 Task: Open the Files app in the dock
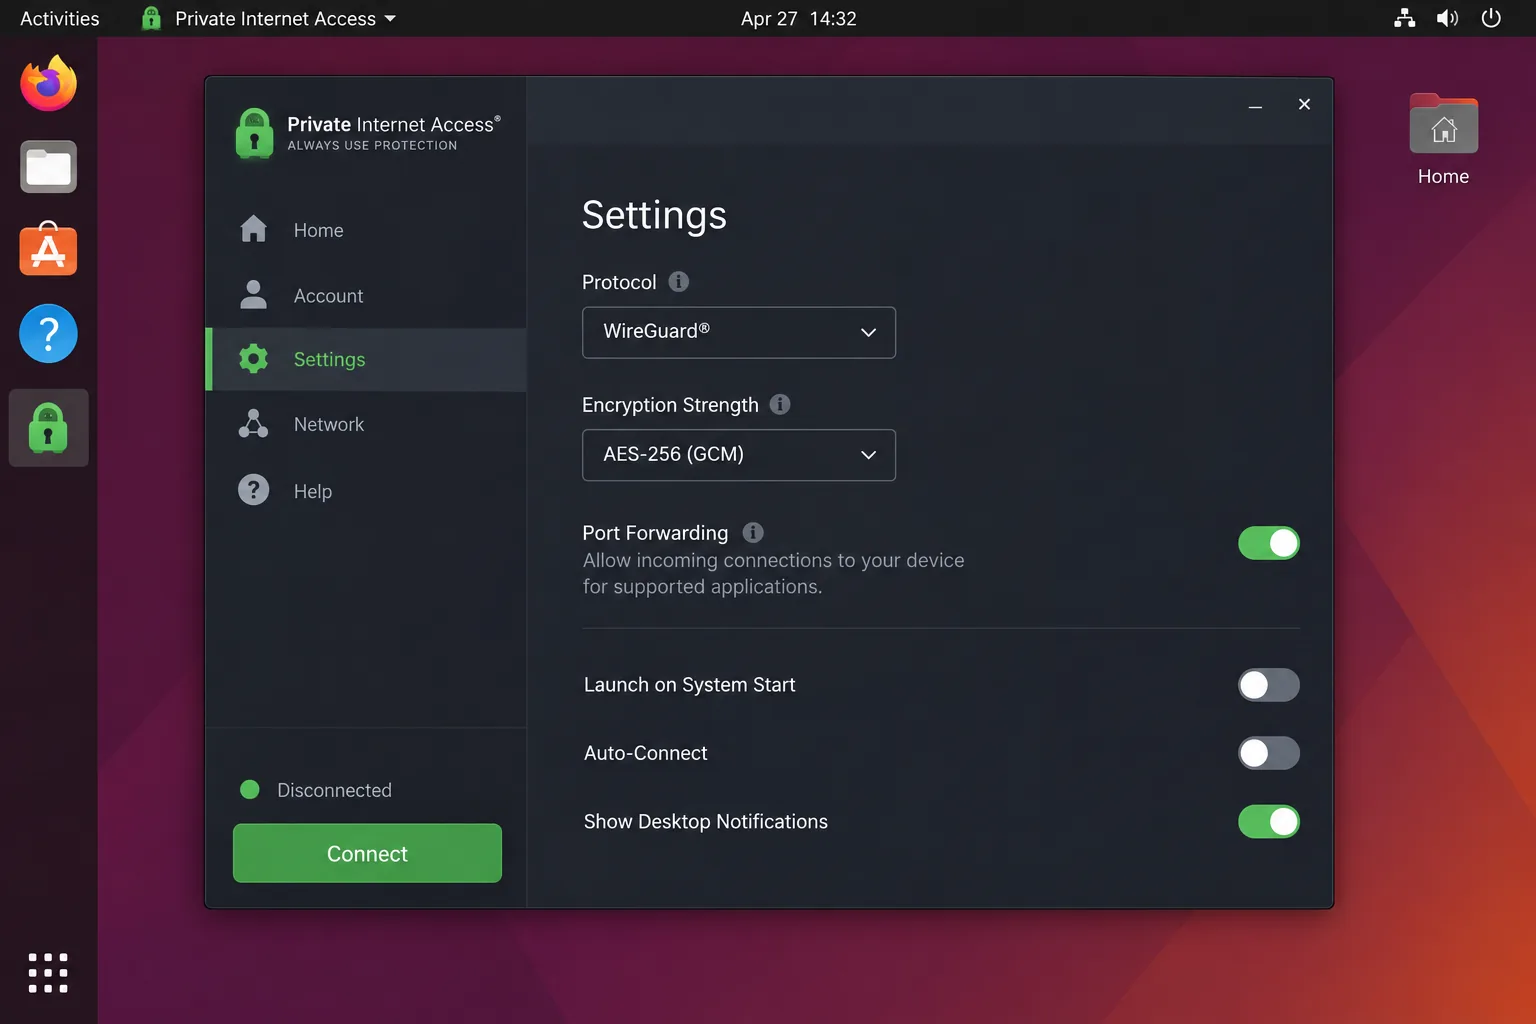pos(48,166)
